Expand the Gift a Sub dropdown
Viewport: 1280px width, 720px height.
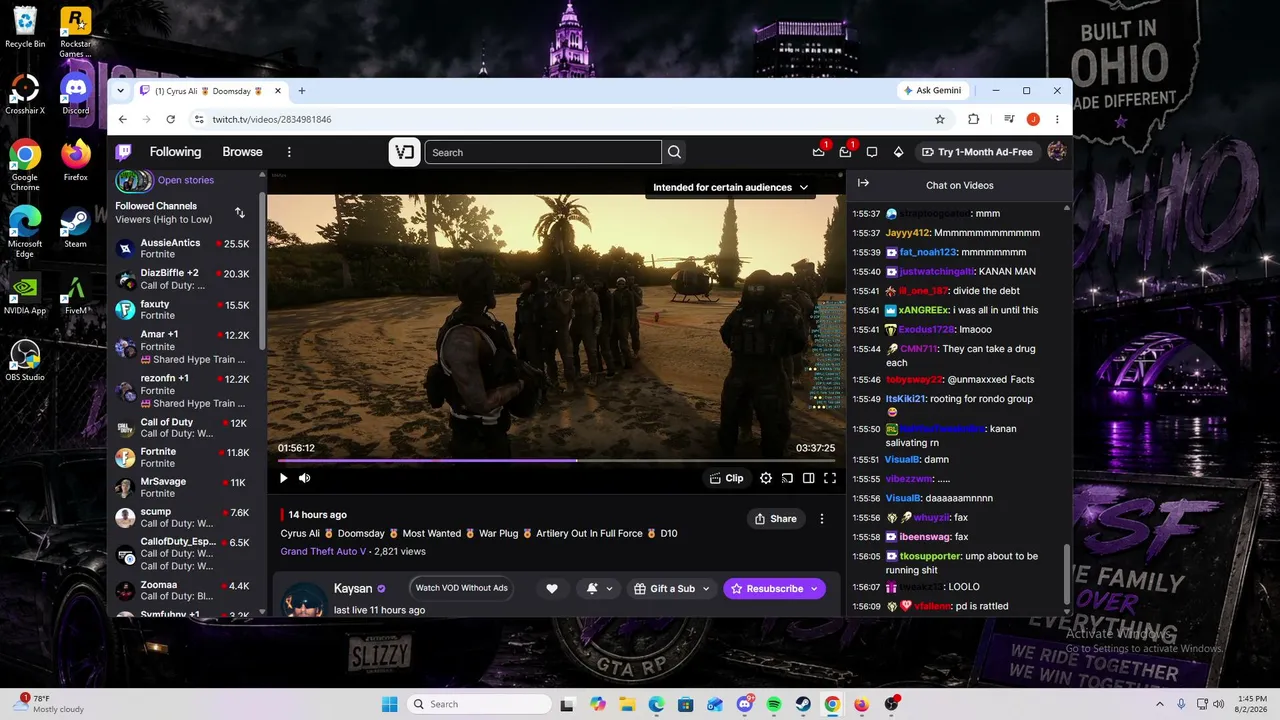click(672, 589)
